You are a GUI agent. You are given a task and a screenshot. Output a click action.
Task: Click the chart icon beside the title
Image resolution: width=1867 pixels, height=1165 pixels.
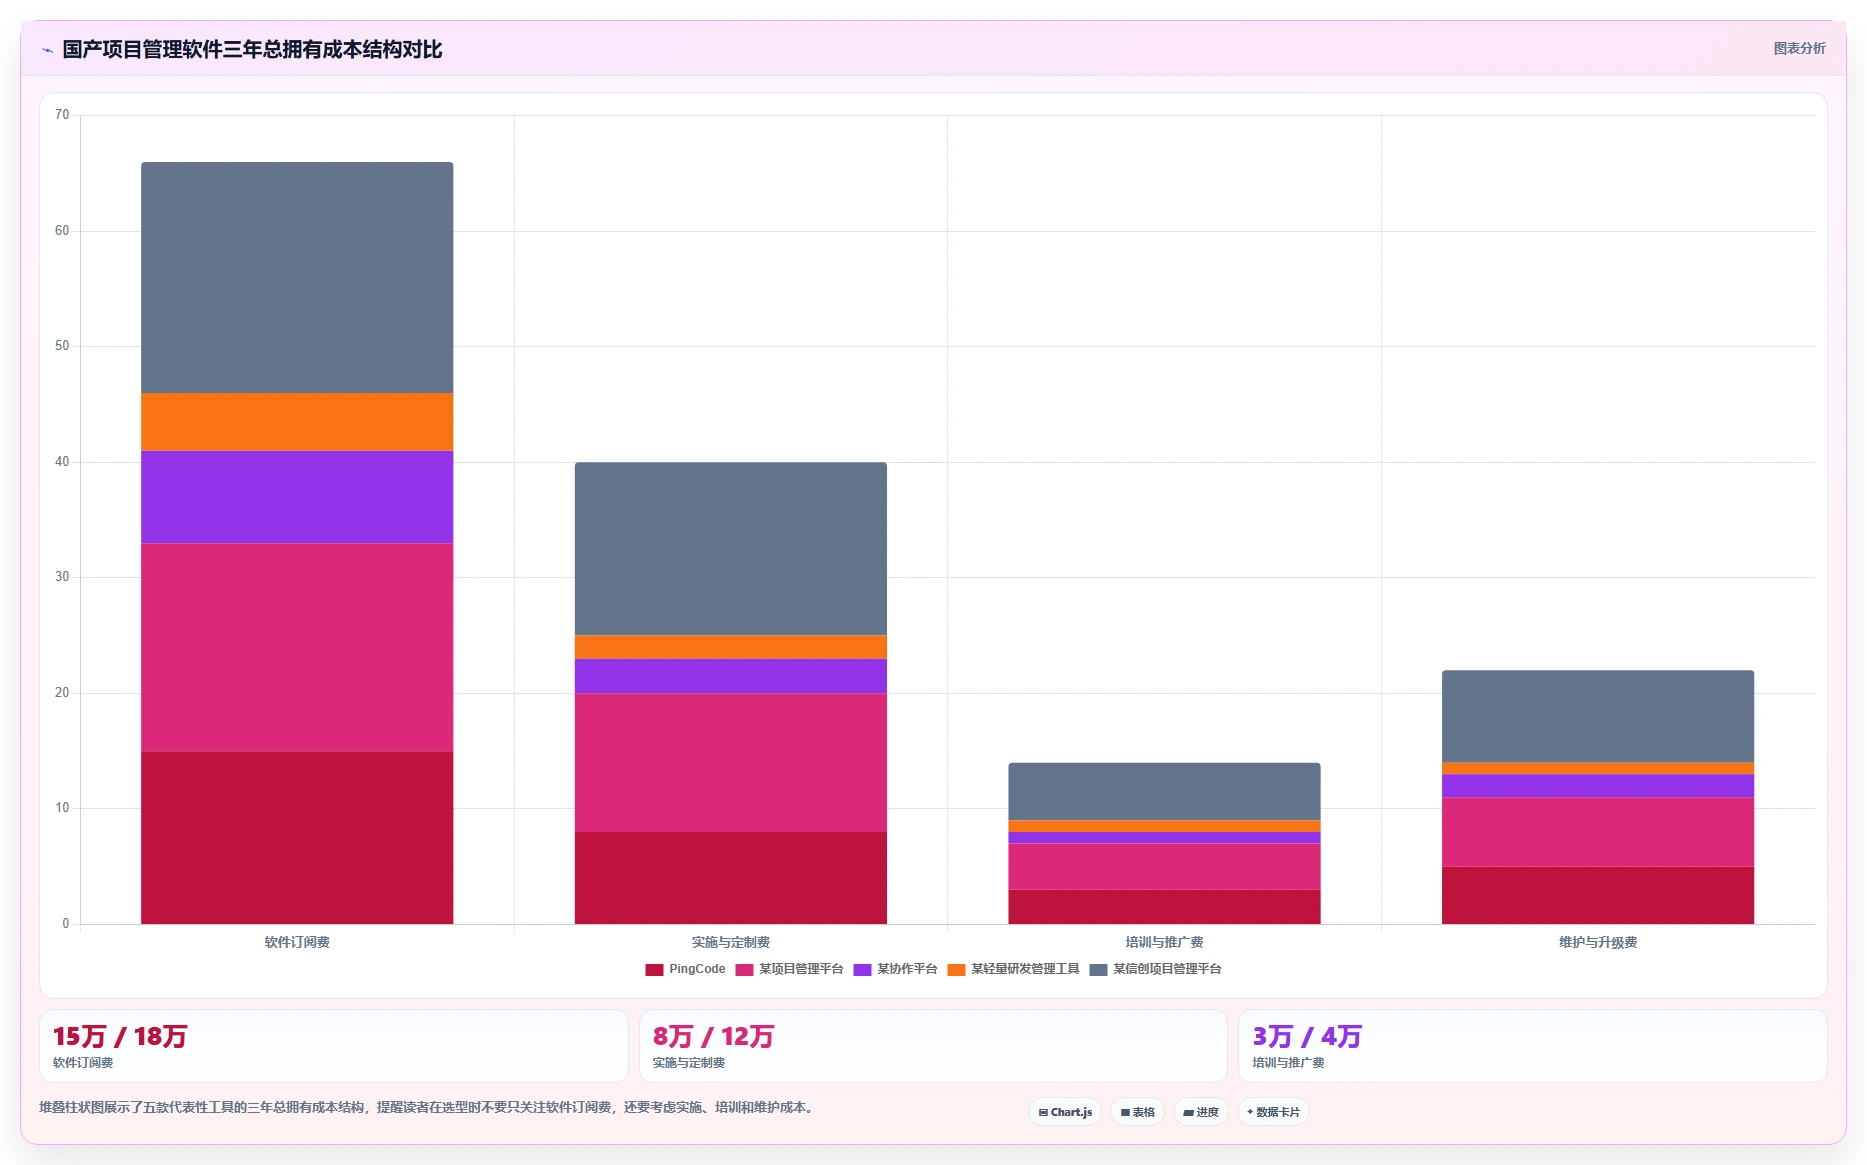pos(47,50)
